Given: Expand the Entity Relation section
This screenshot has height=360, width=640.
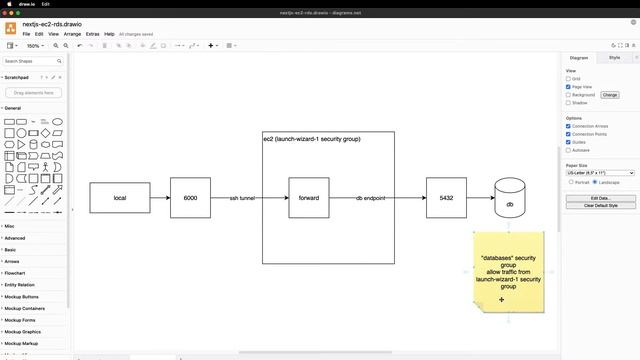Looking at the screenshot, I should tap(19, 285).
